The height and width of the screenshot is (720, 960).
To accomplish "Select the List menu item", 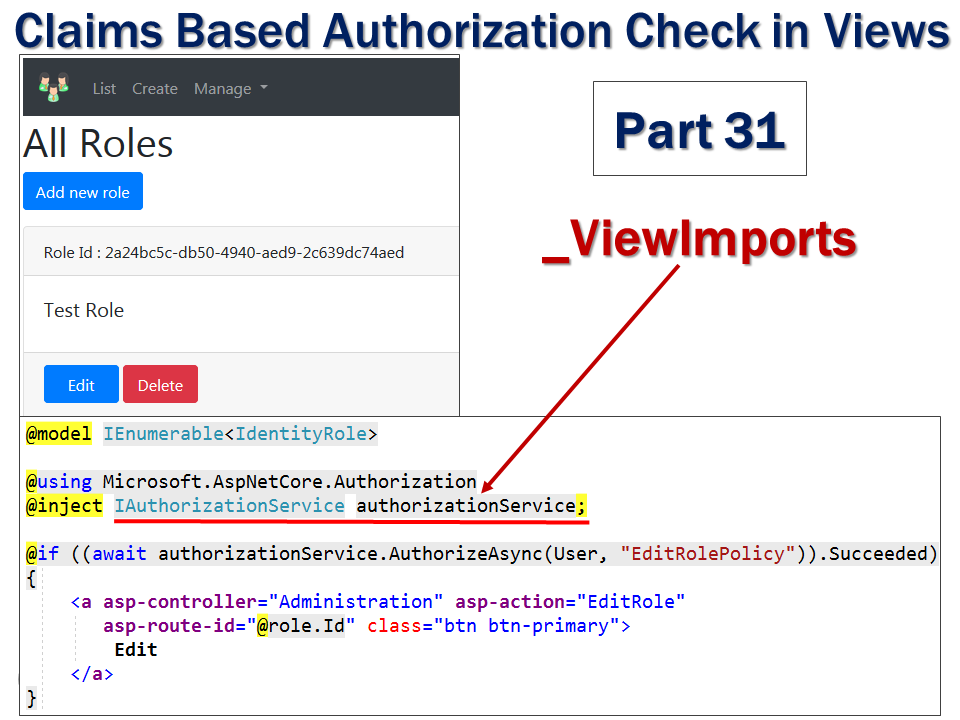I will click(104, 89).
